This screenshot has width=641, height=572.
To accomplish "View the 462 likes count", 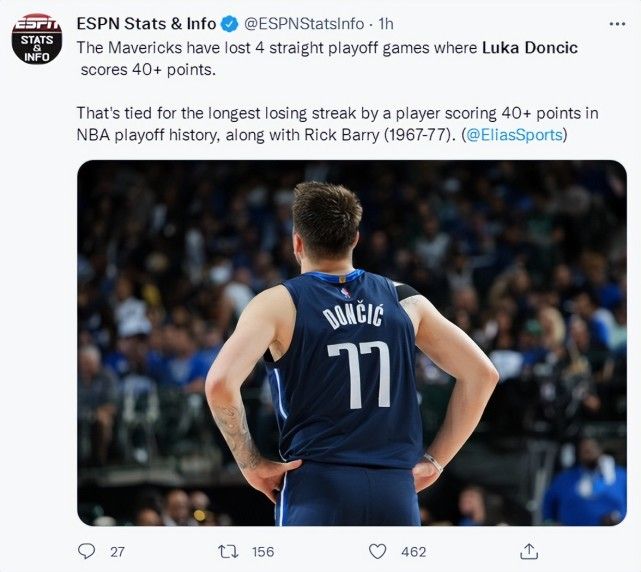I will click(413, 551).
